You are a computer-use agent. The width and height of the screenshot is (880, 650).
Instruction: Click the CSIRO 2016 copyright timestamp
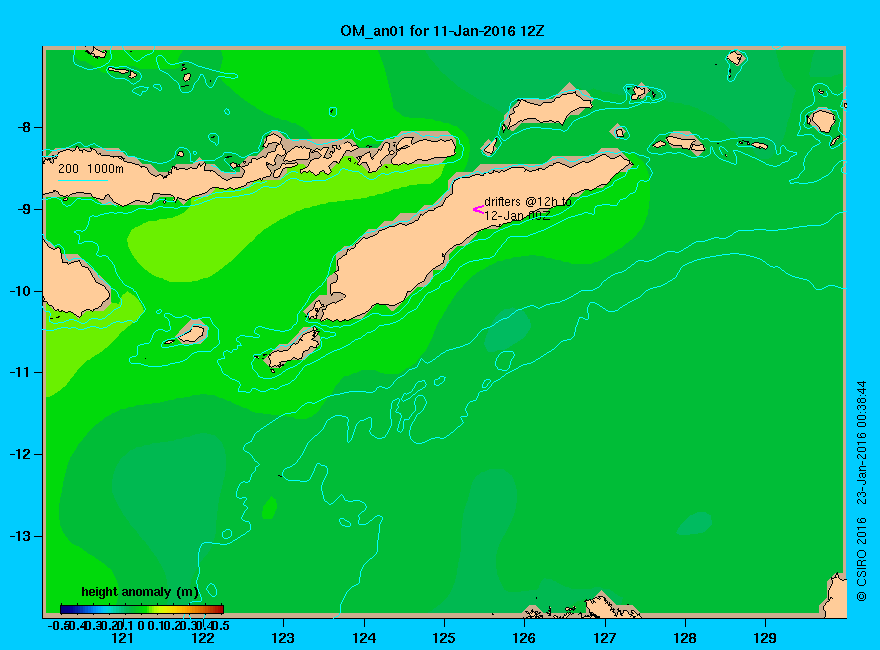(861, 491)
